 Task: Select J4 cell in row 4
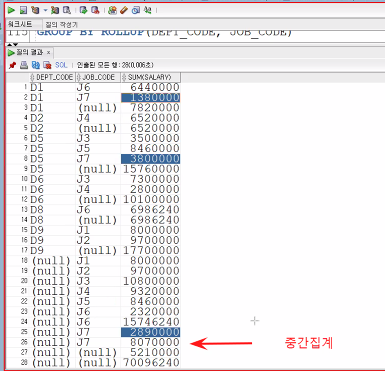(98, 118)
